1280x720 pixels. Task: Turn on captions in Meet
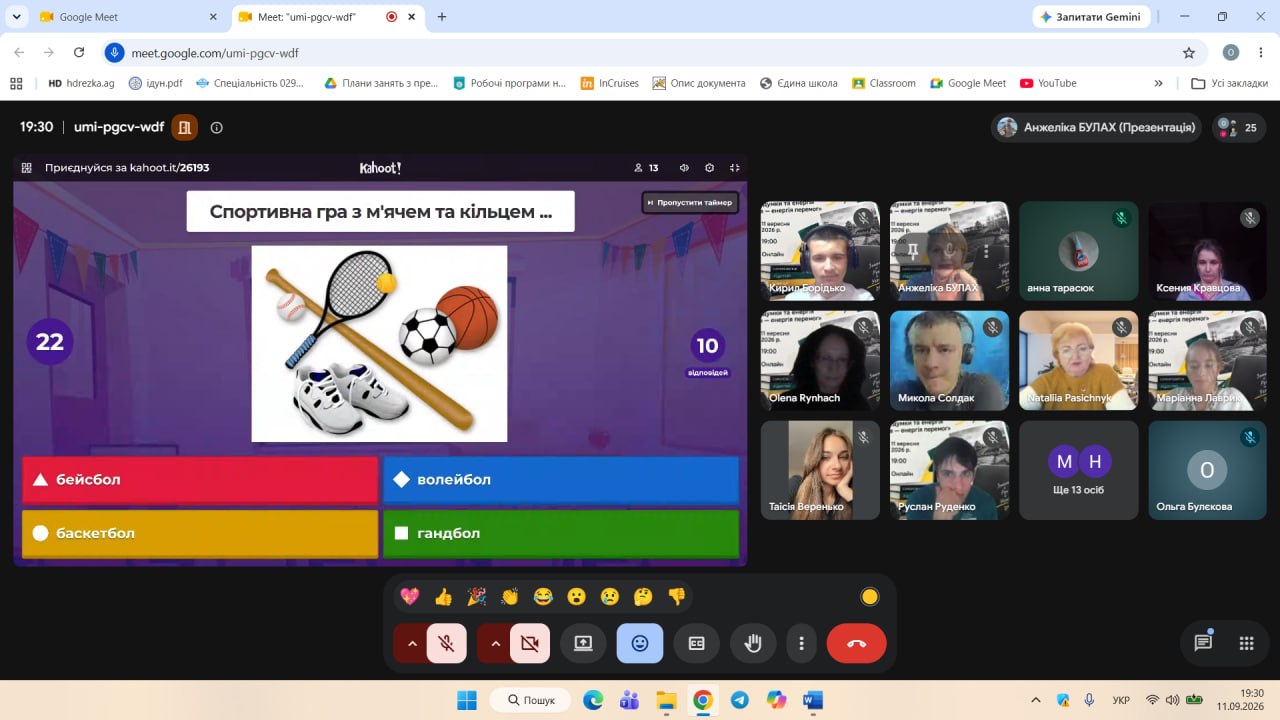pos(697,644)
